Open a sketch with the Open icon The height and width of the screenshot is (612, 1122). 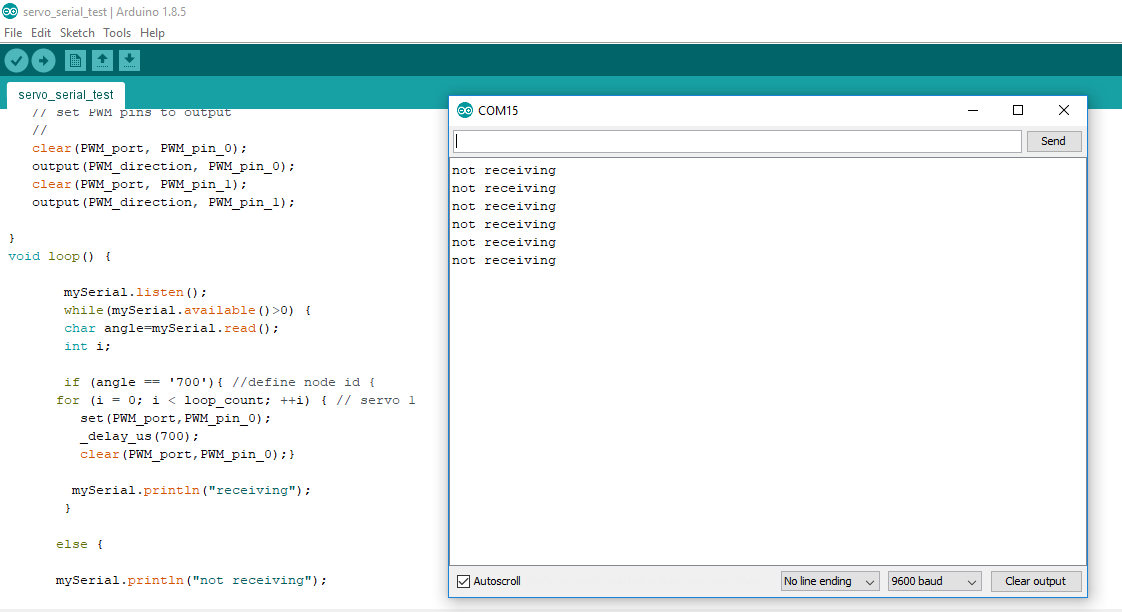pyautogui.click(x=102, y=61)
